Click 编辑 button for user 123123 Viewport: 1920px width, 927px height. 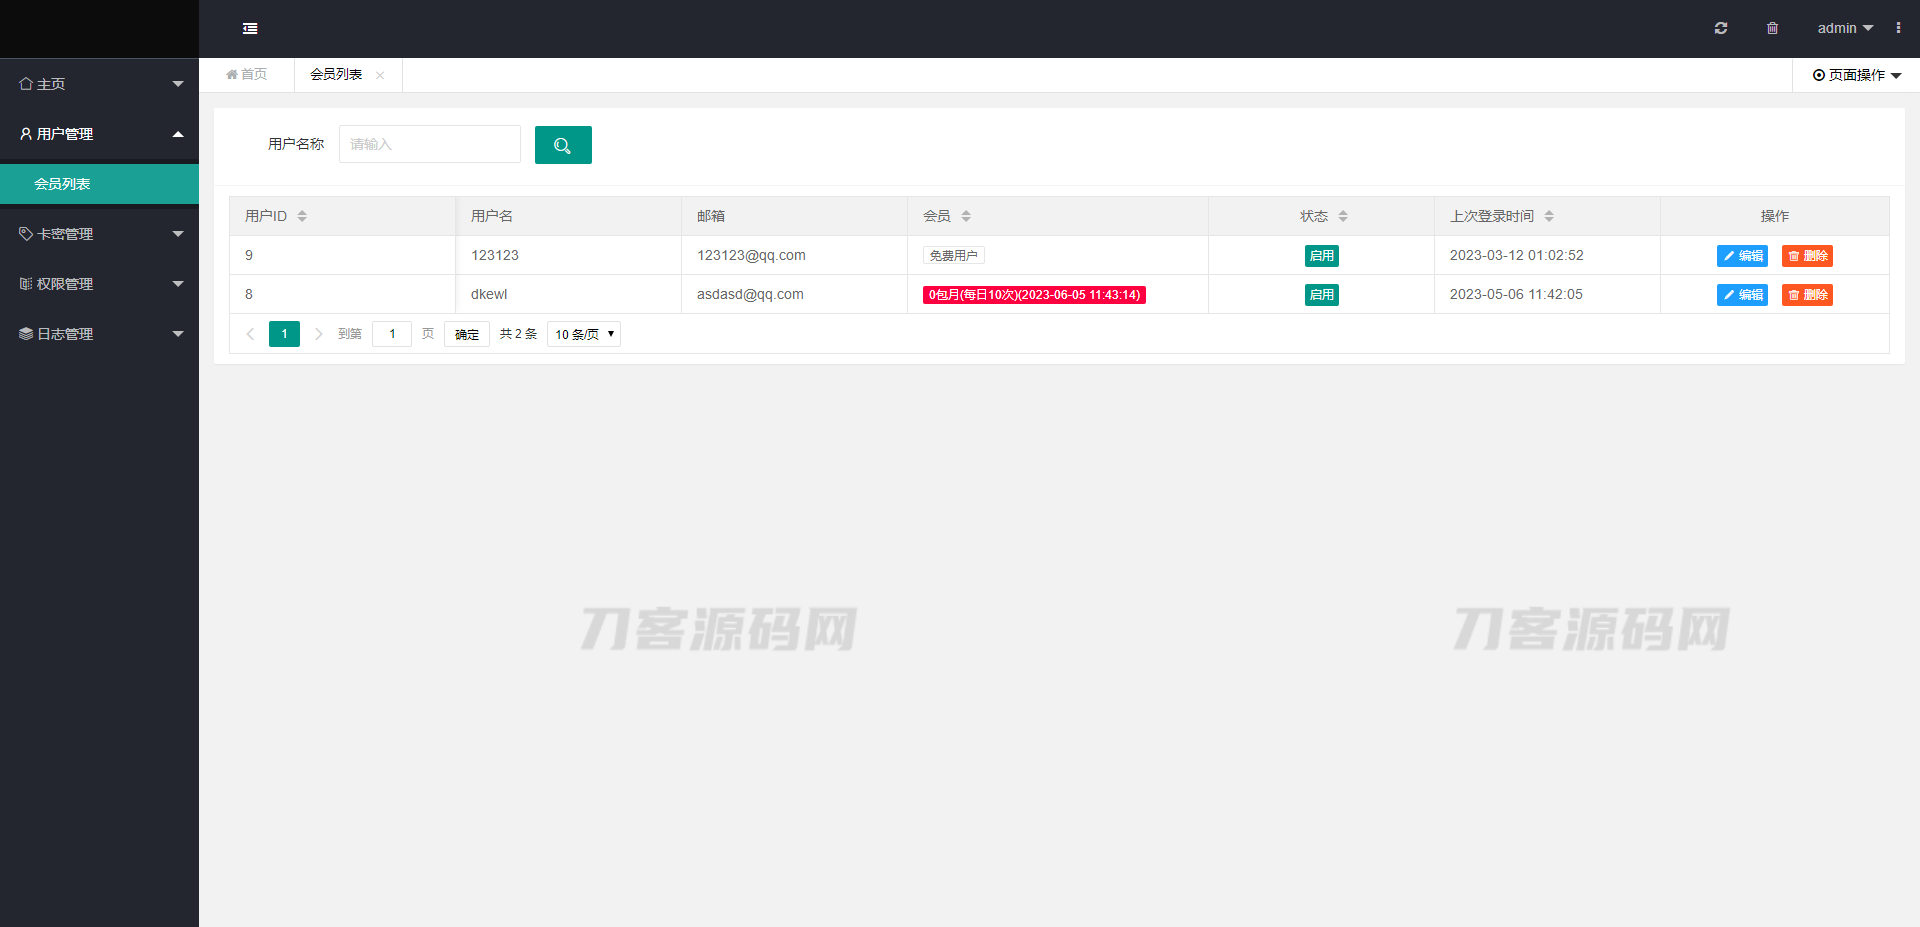tap(1742, 256)
